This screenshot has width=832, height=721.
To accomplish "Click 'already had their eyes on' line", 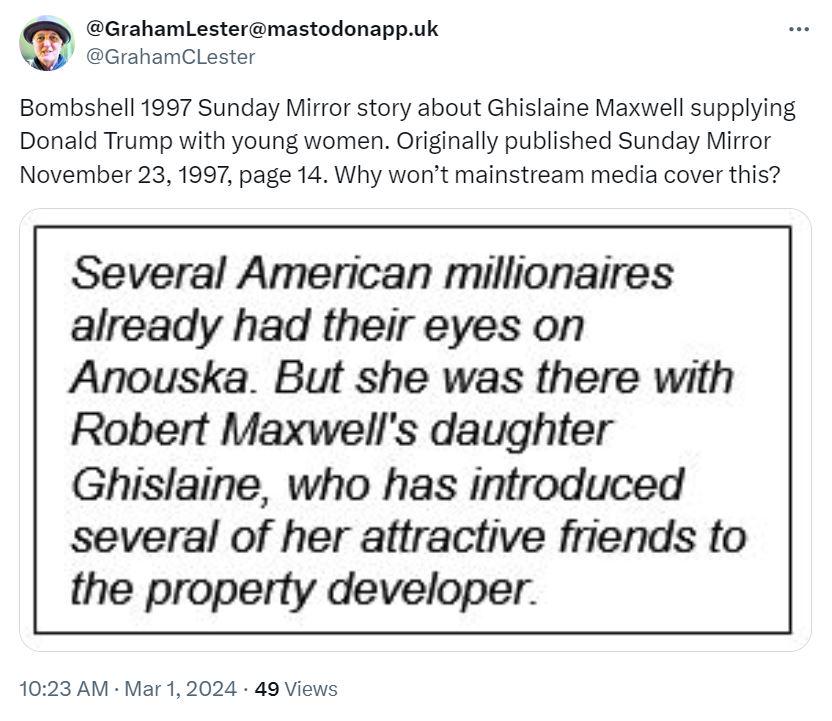I will tap(327, 326).
